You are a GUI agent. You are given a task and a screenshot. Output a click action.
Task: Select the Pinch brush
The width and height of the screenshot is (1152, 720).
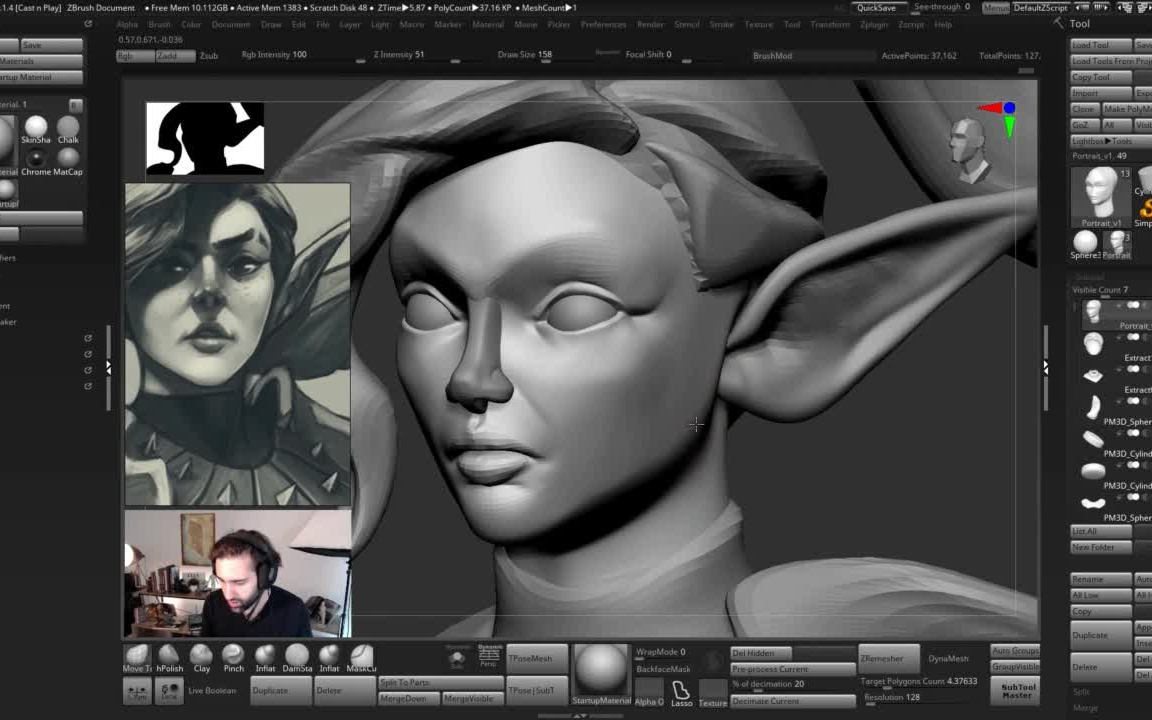(x=234, y=658)
